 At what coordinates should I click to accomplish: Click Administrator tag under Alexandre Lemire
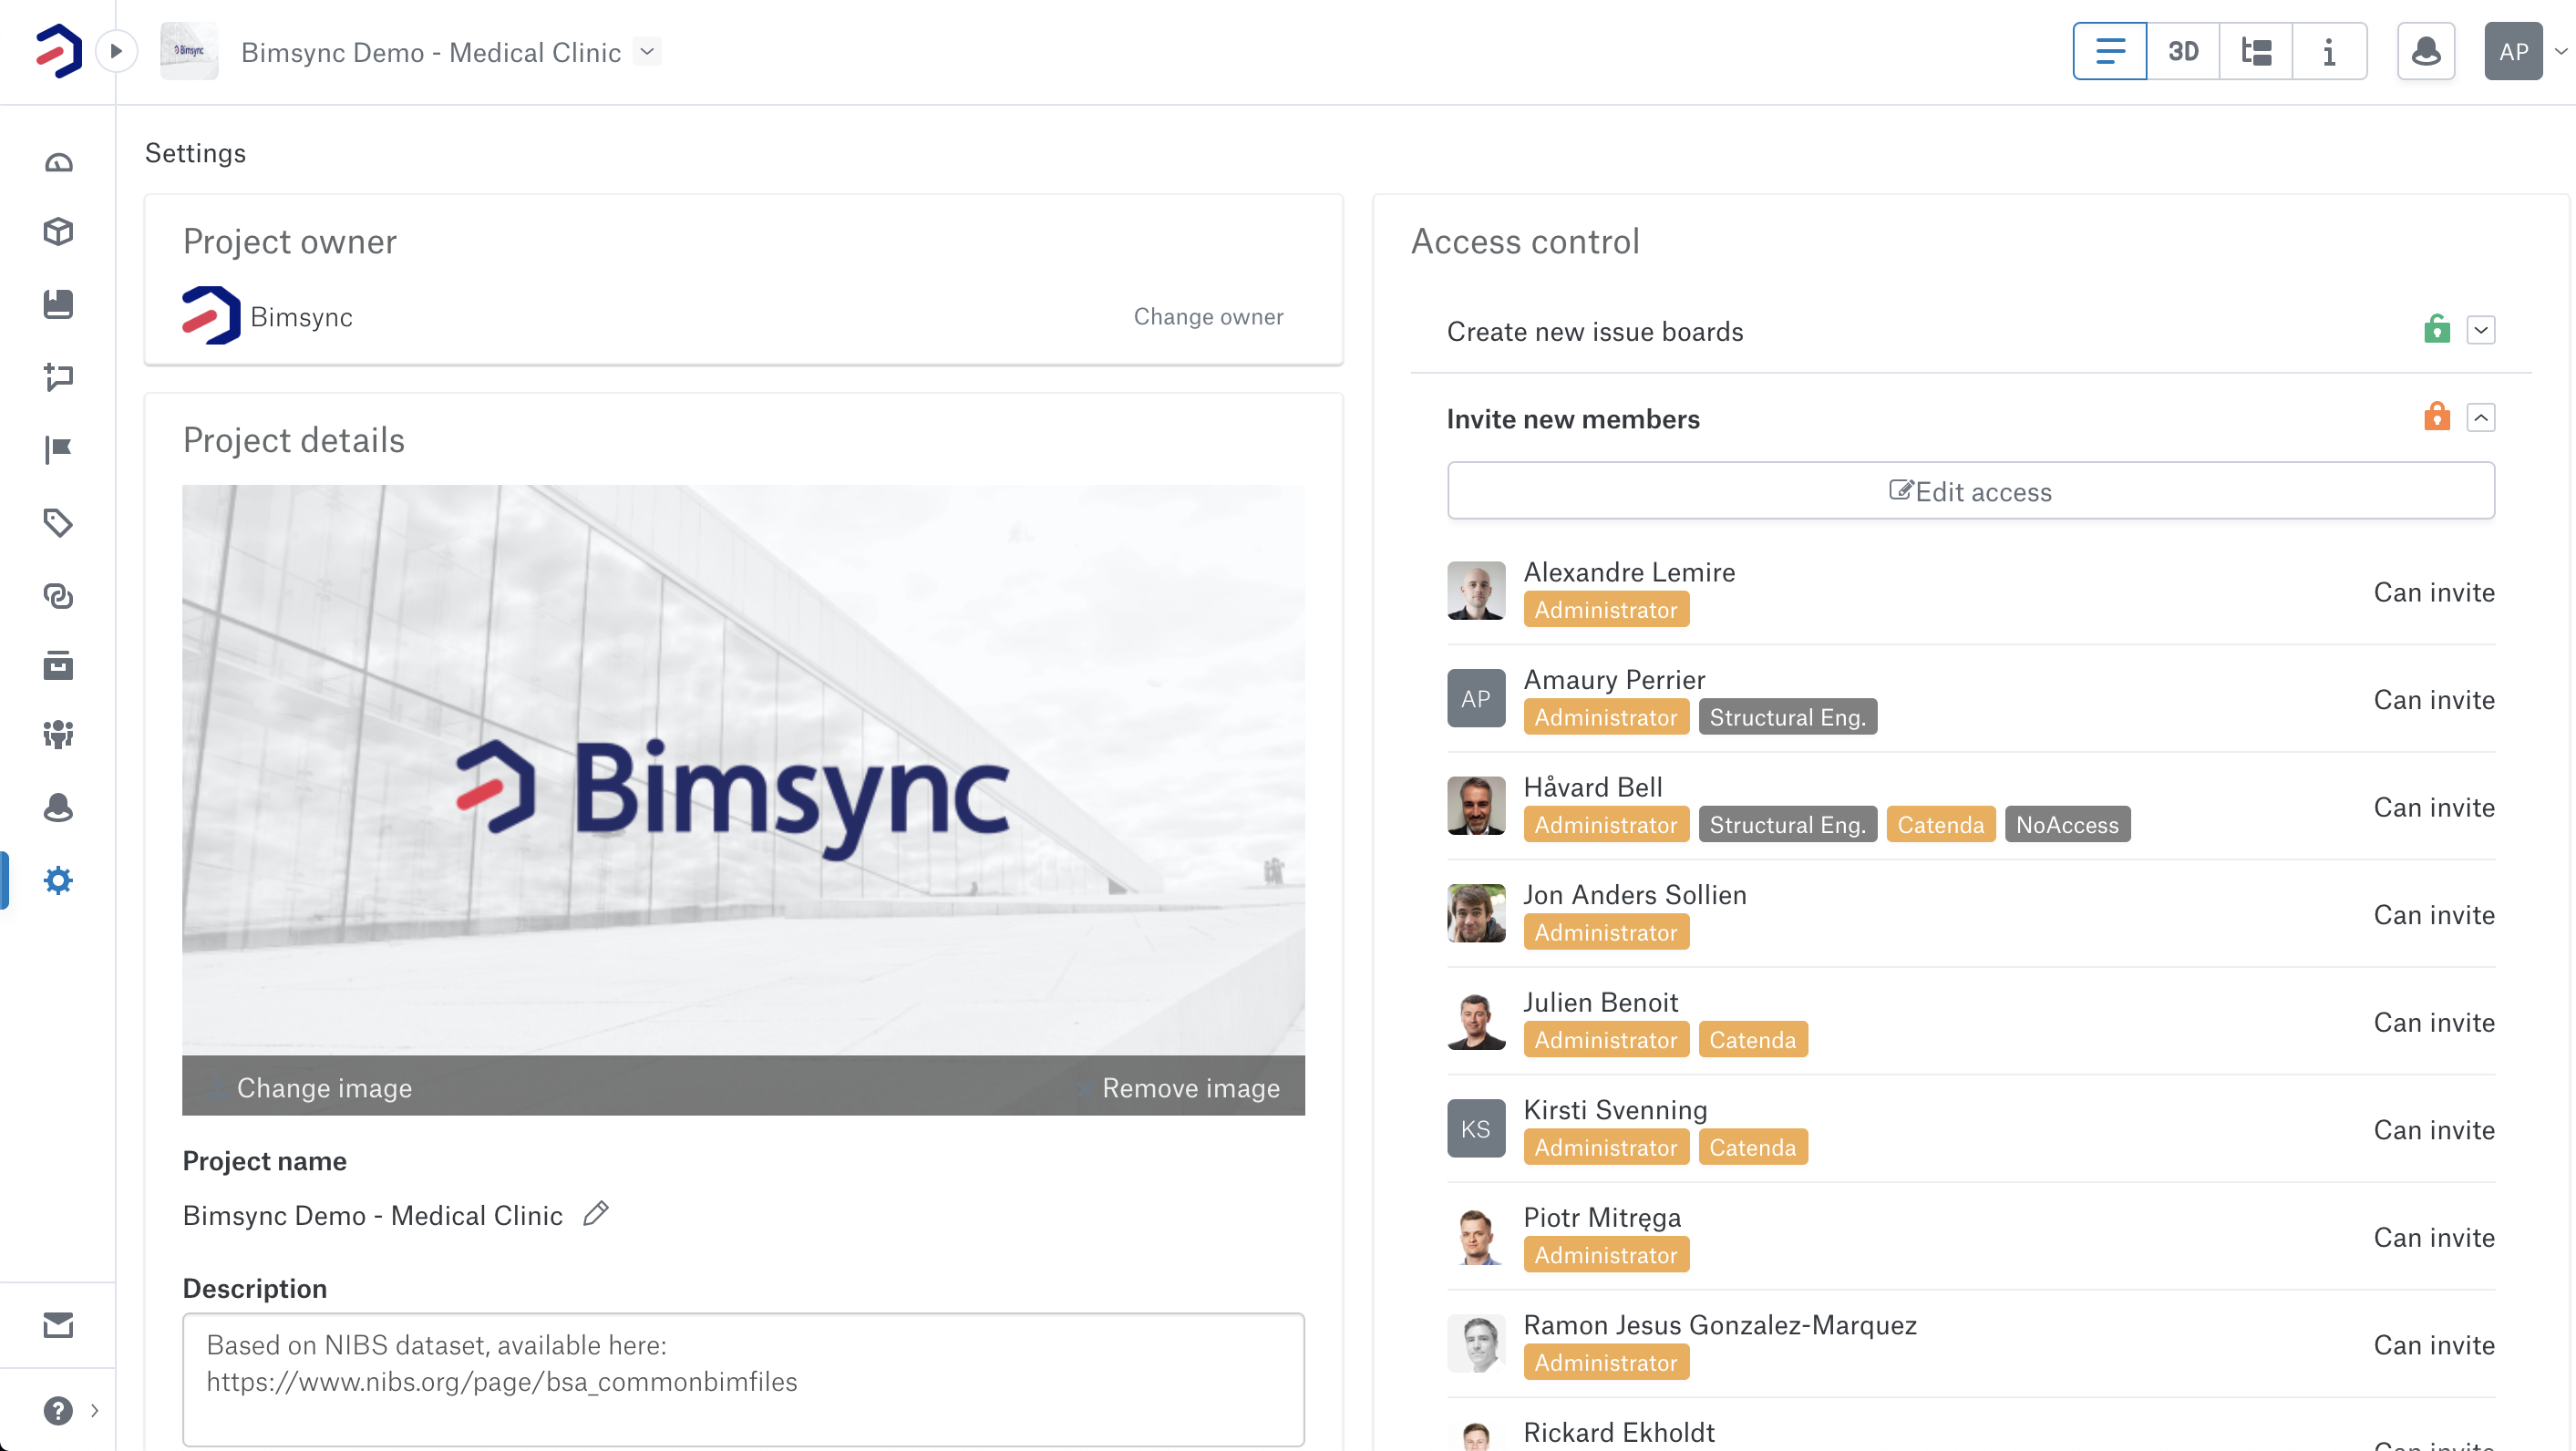[x=1606, y=609]
